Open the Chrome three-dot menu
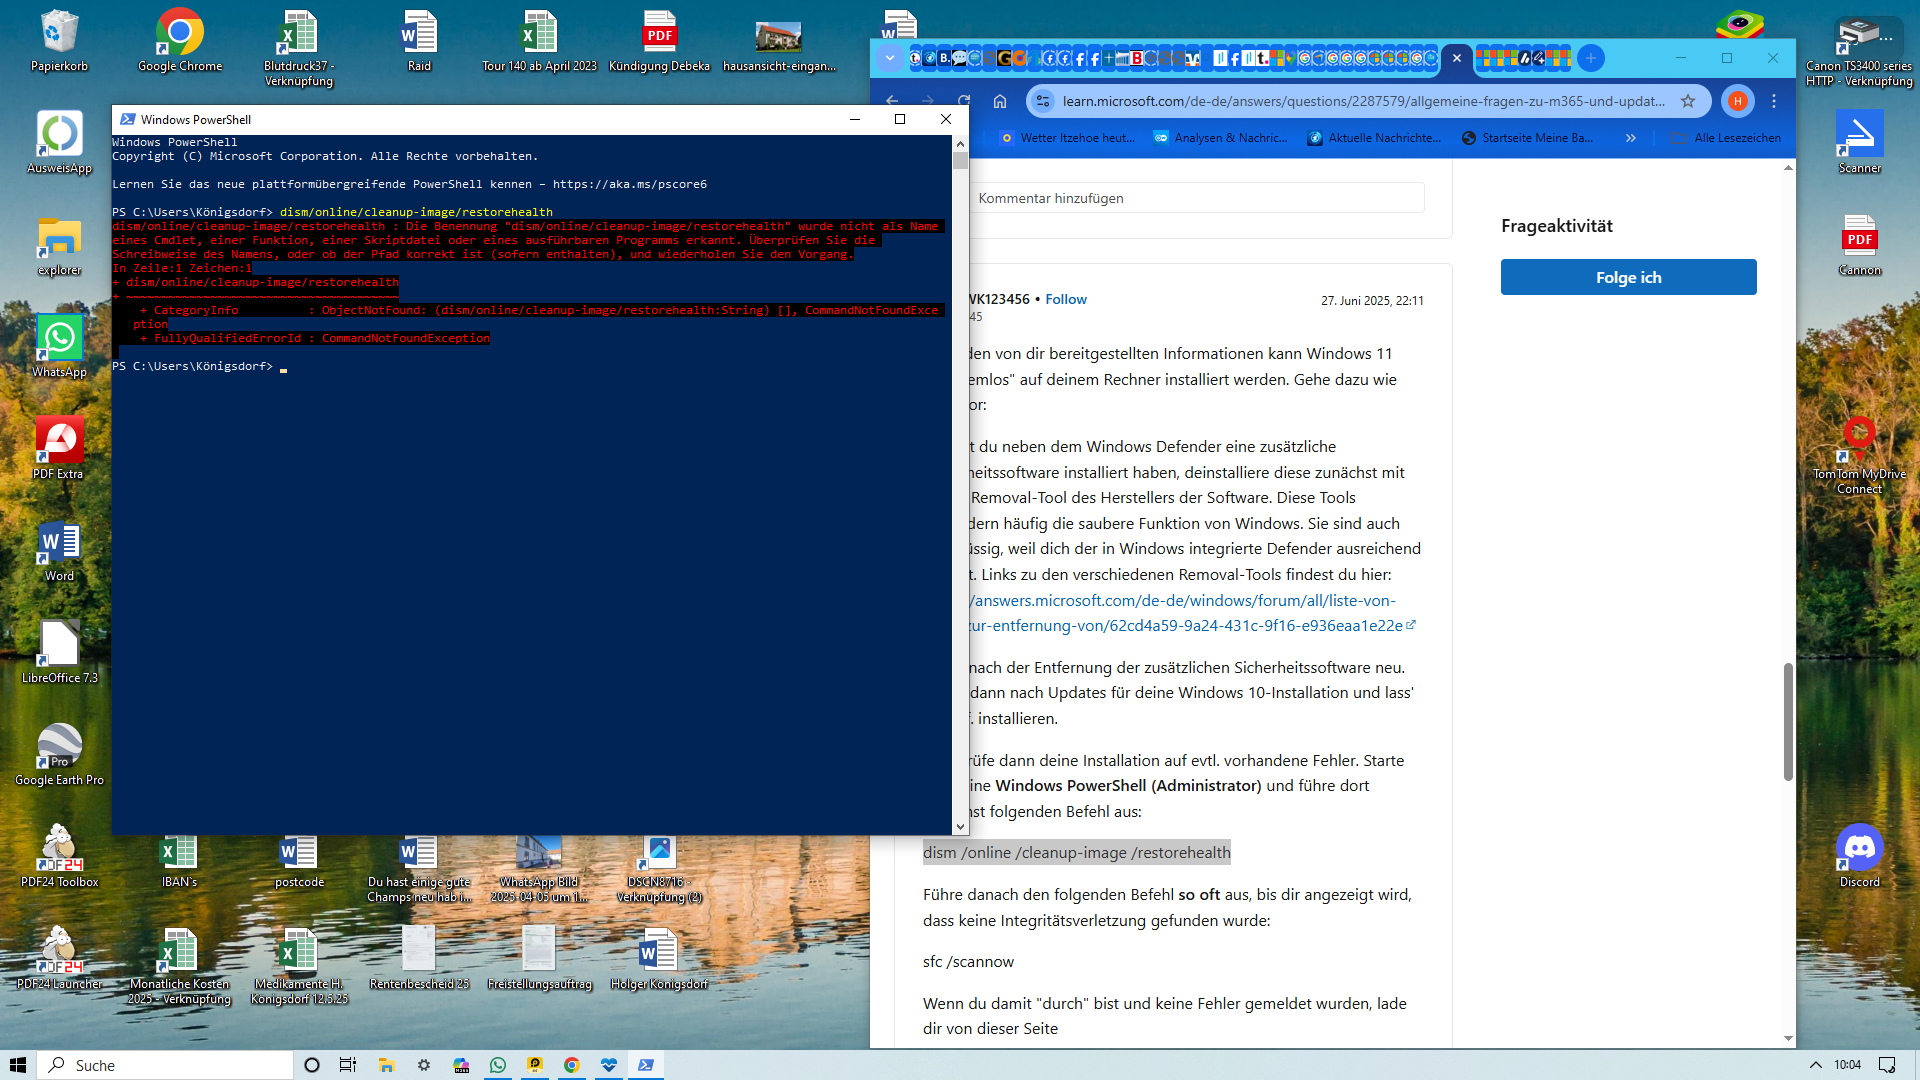The image size is (1920, 1080). tap(1774, 101)
